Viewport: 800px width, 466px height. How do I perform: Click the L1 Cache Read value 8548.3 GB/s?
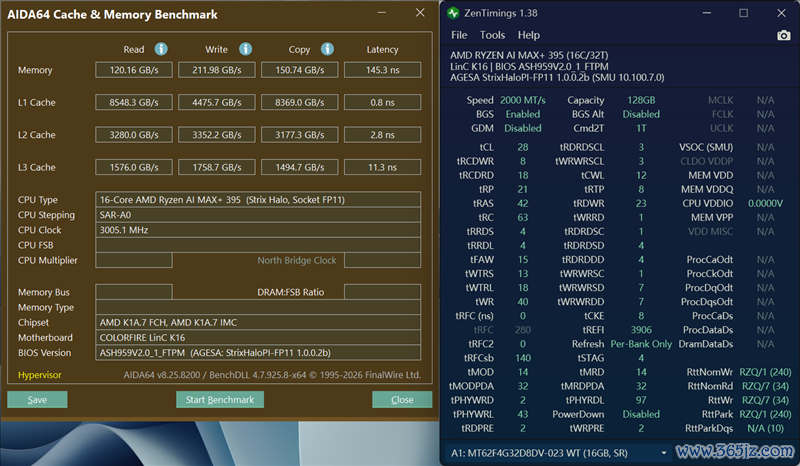click(x=134, y=102)
